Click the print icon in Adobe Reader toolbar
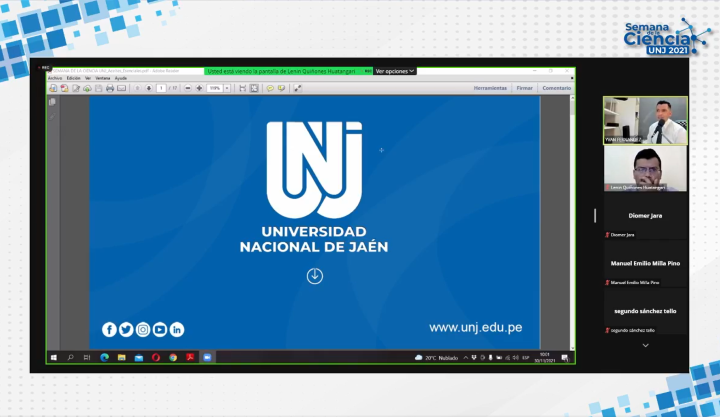The width and height of the screenshot is (720, 417). click(x=109, y=88)
